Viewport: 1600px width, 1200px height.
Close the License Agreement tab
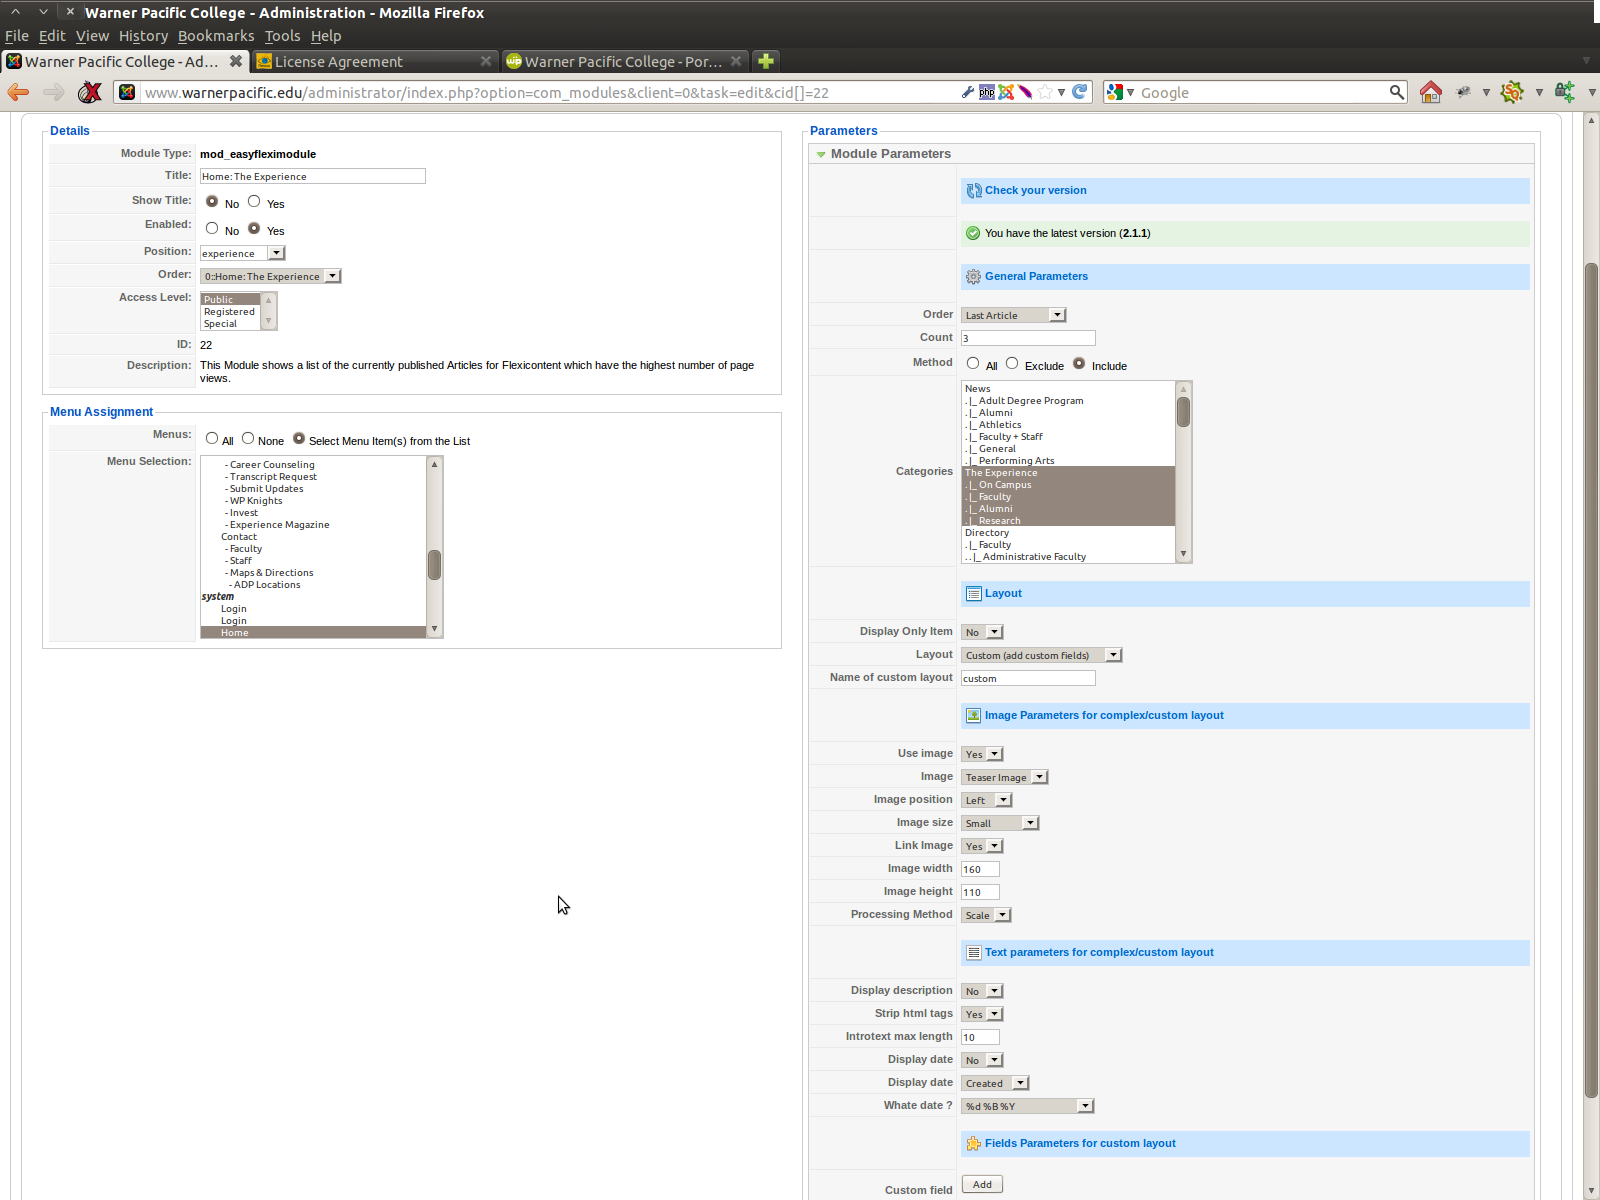coord(486,61)
